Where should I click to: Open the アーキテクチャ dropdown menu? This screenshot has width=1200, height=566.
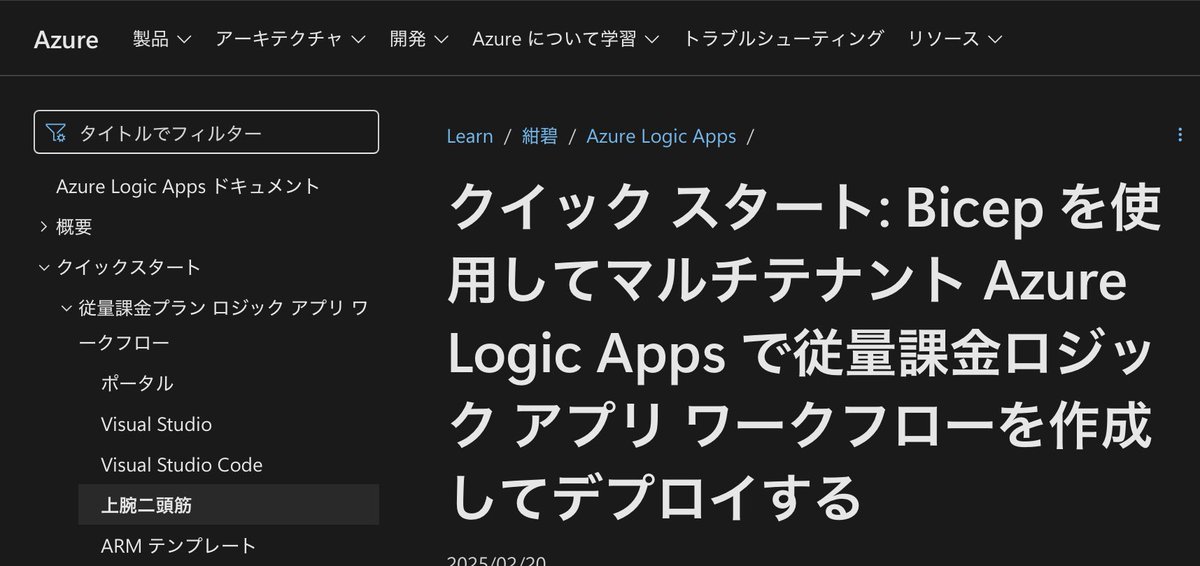click(x=291, y=39)
